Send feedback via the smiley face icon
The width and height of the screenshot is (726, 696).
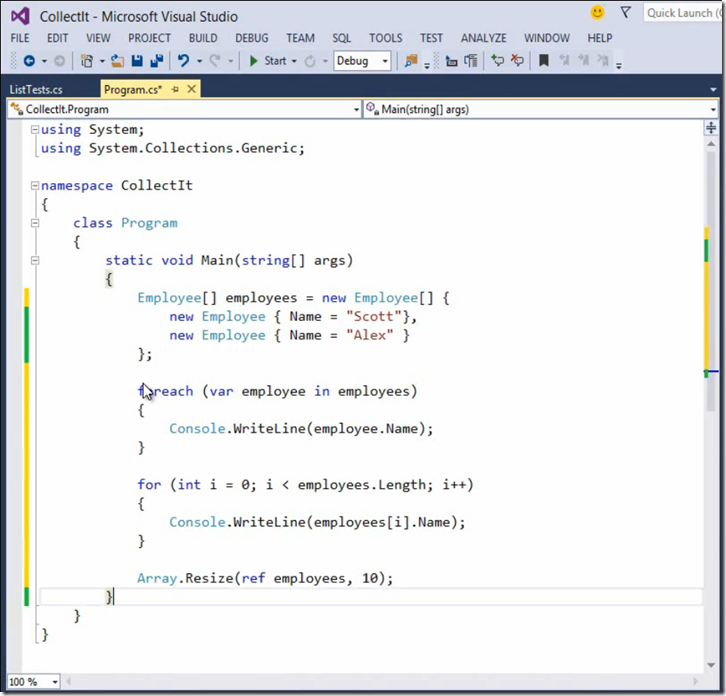[x=598, y=13]
